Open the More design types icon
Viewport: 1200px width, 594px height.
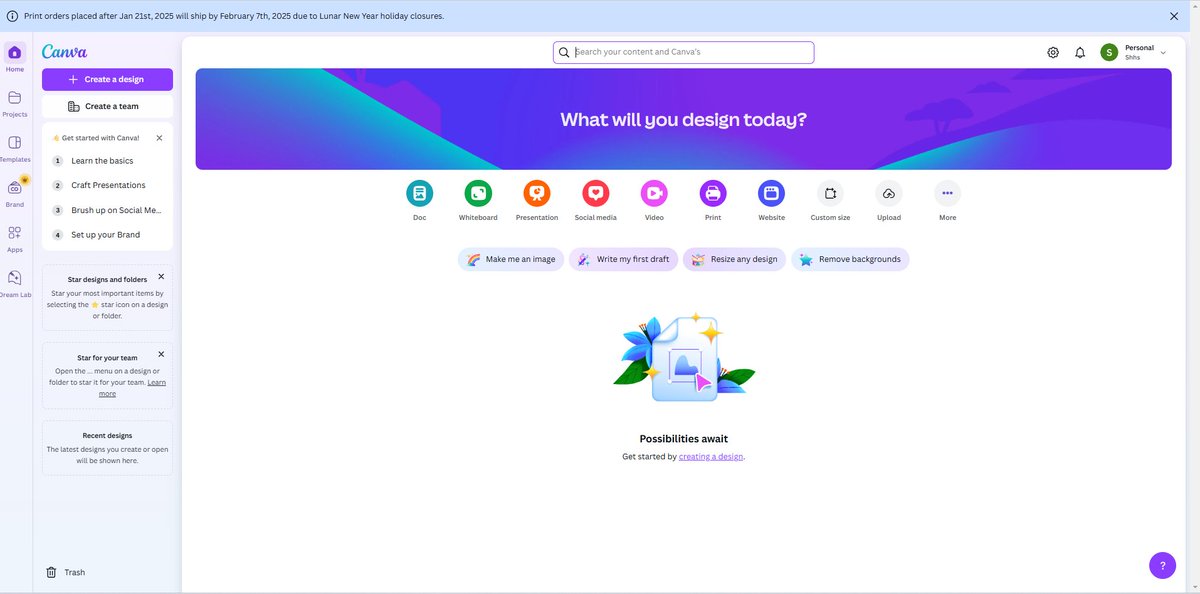point(947,193)
